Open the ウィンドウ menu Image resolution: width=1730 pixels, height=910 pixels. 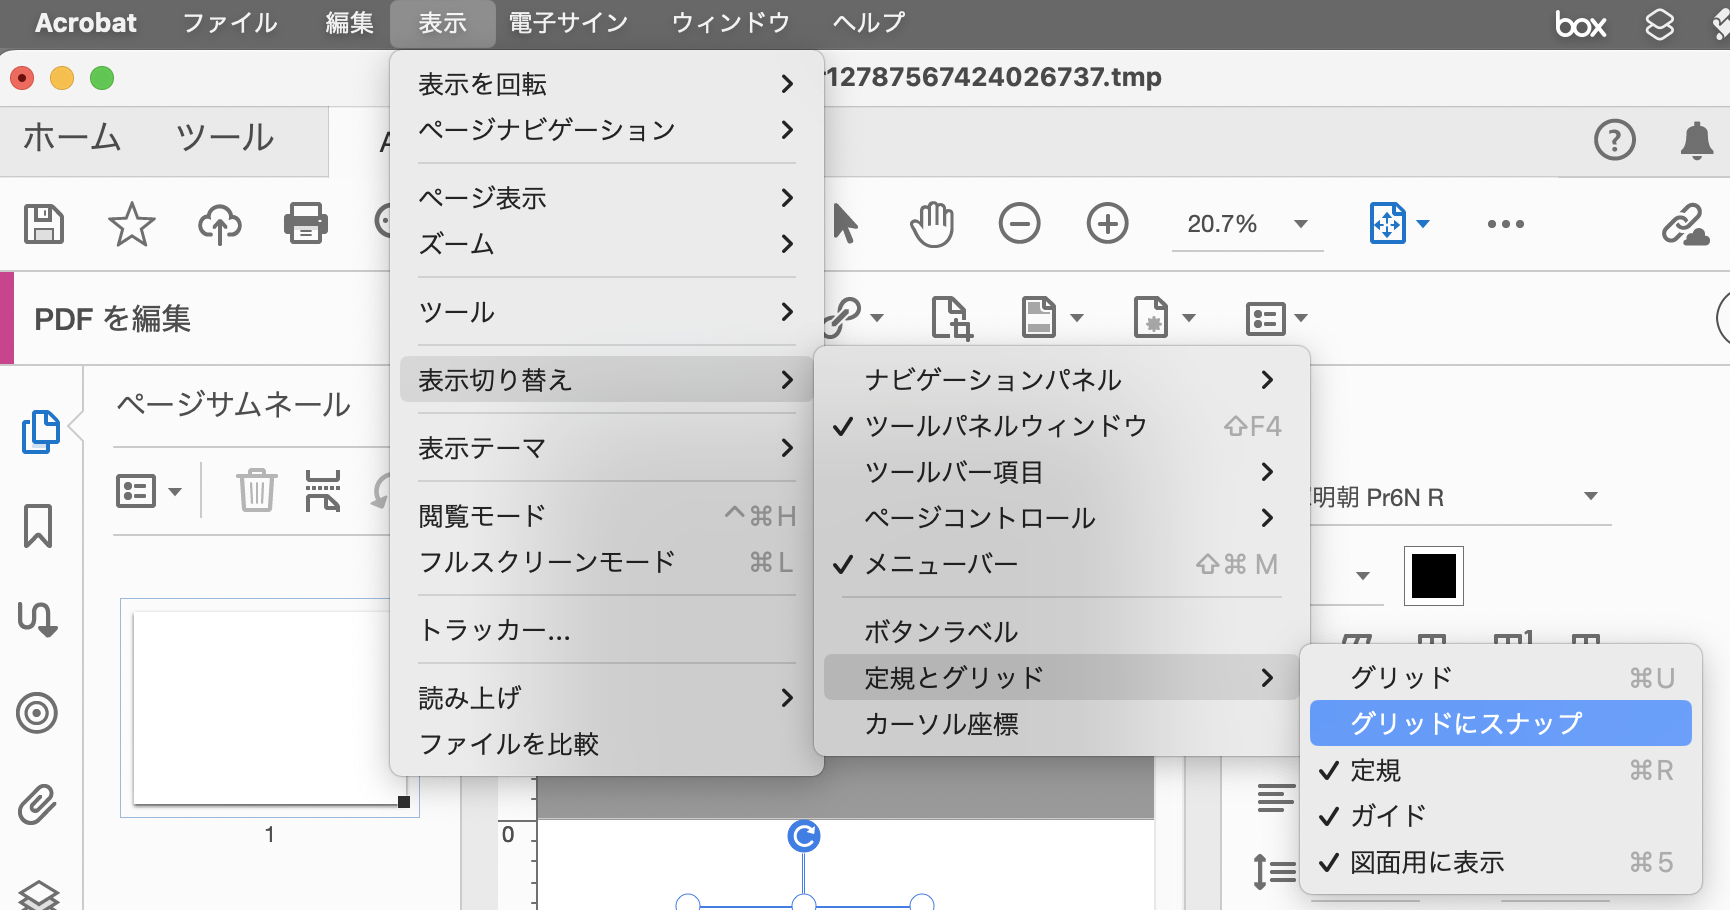click(730, 22)
